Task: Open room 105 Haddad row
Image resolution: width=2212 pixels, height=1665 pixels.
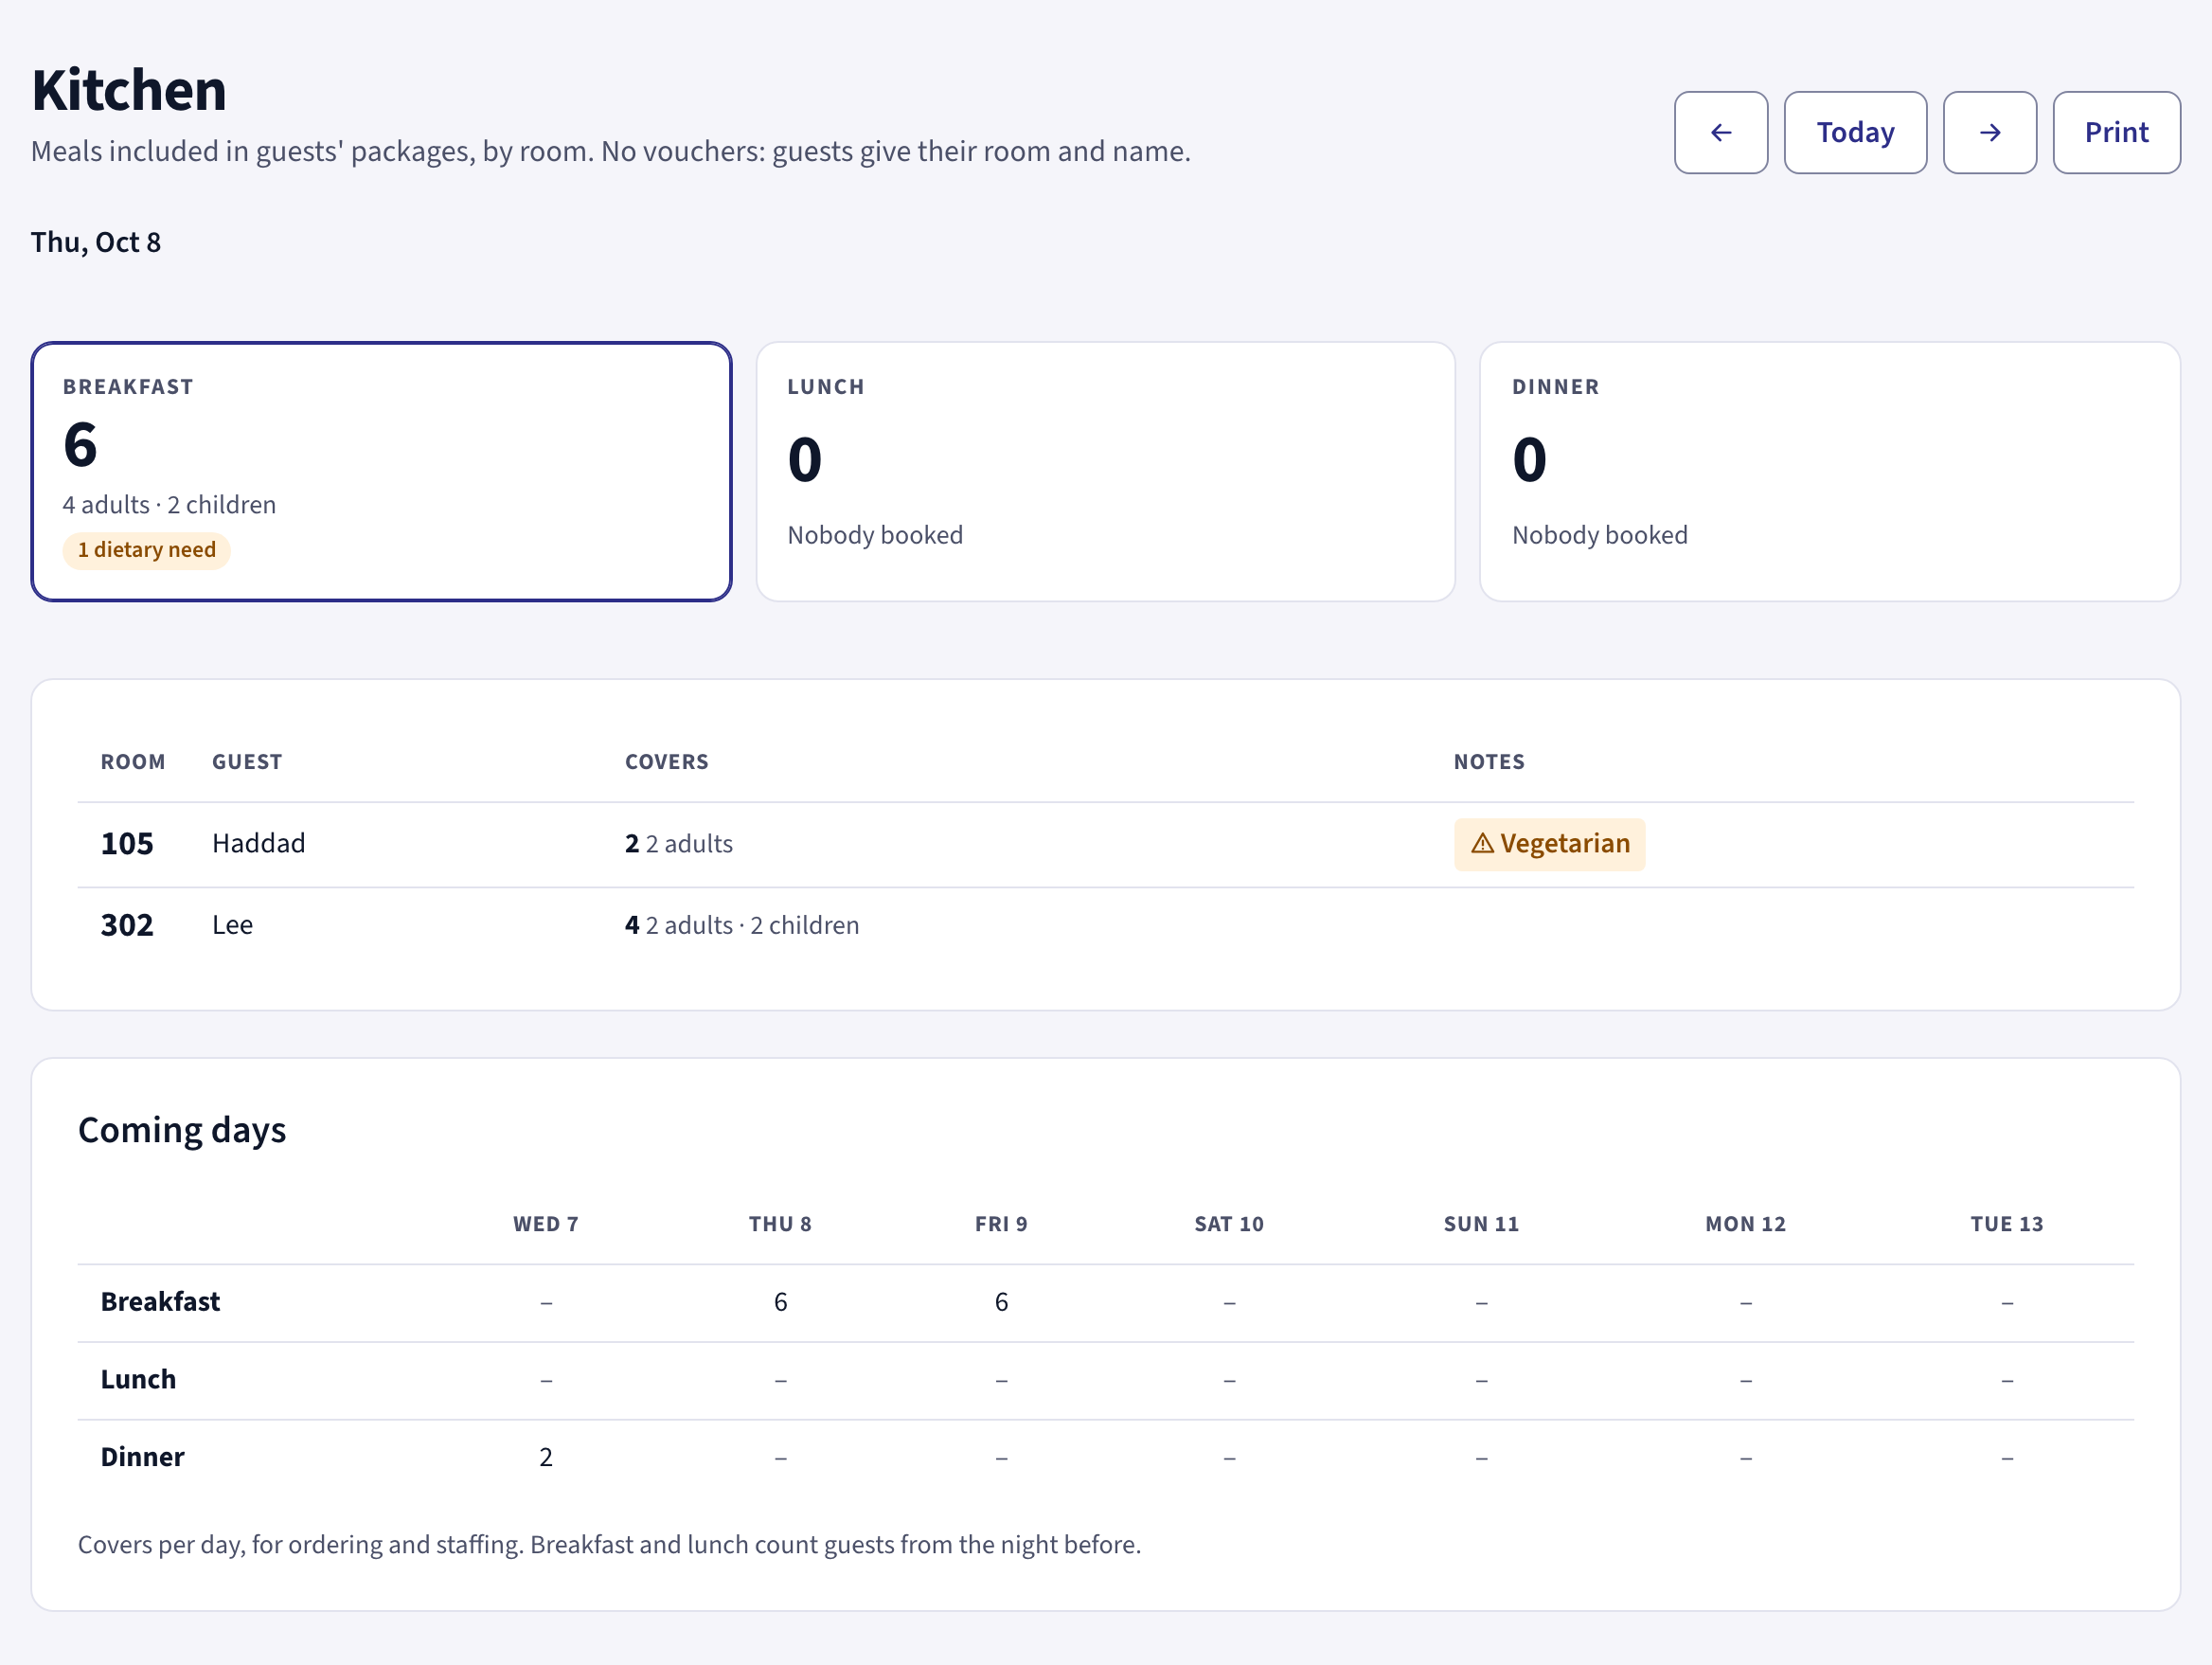Action: click(1105, 844)
